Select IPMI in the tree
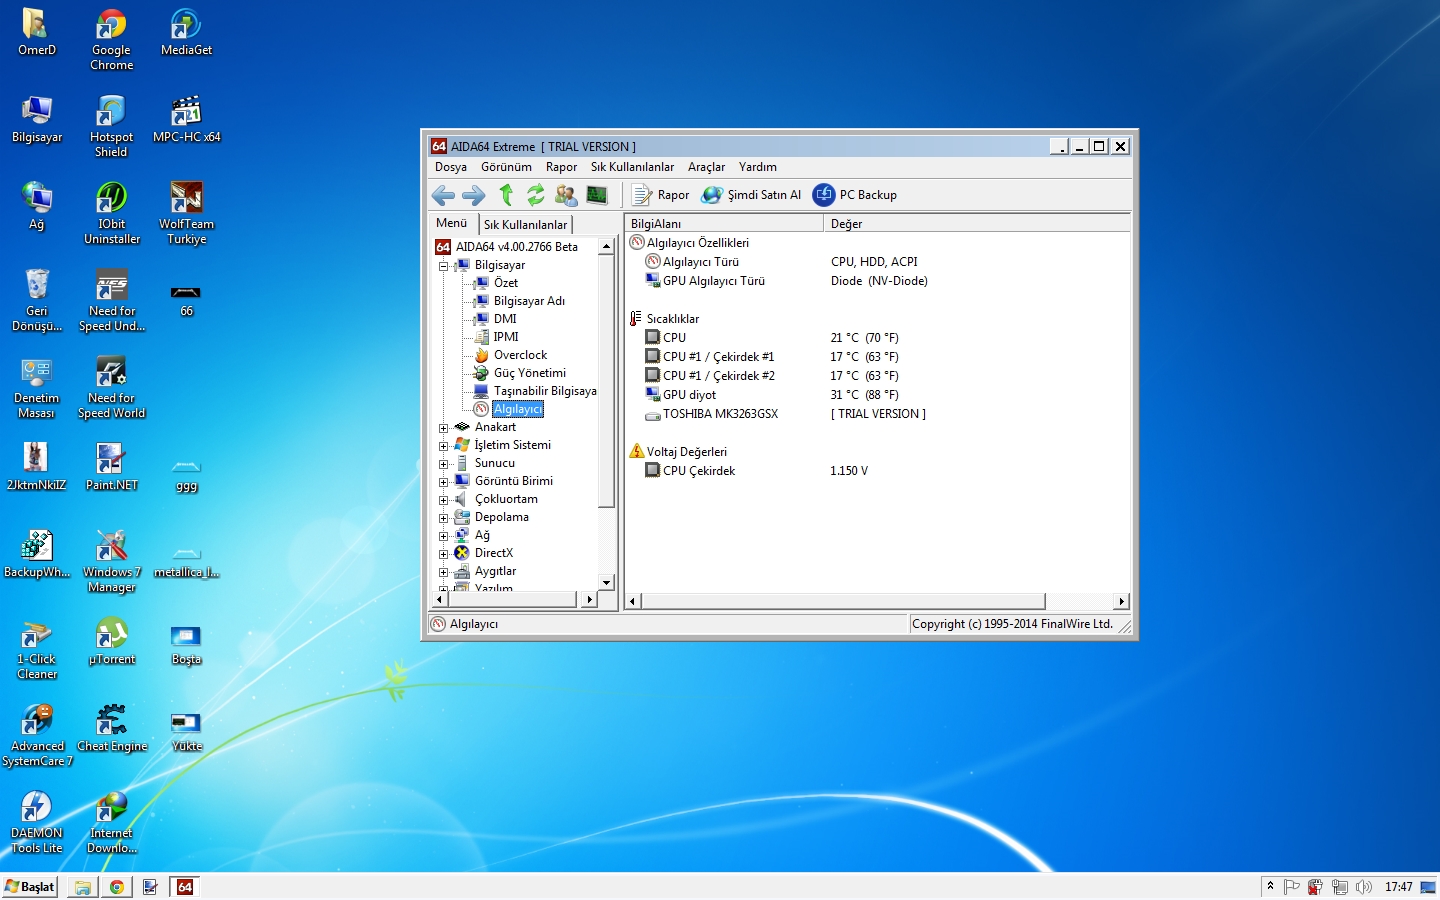Image resolution: width=1440 pixels, height=900 pixels. [506, 337]
